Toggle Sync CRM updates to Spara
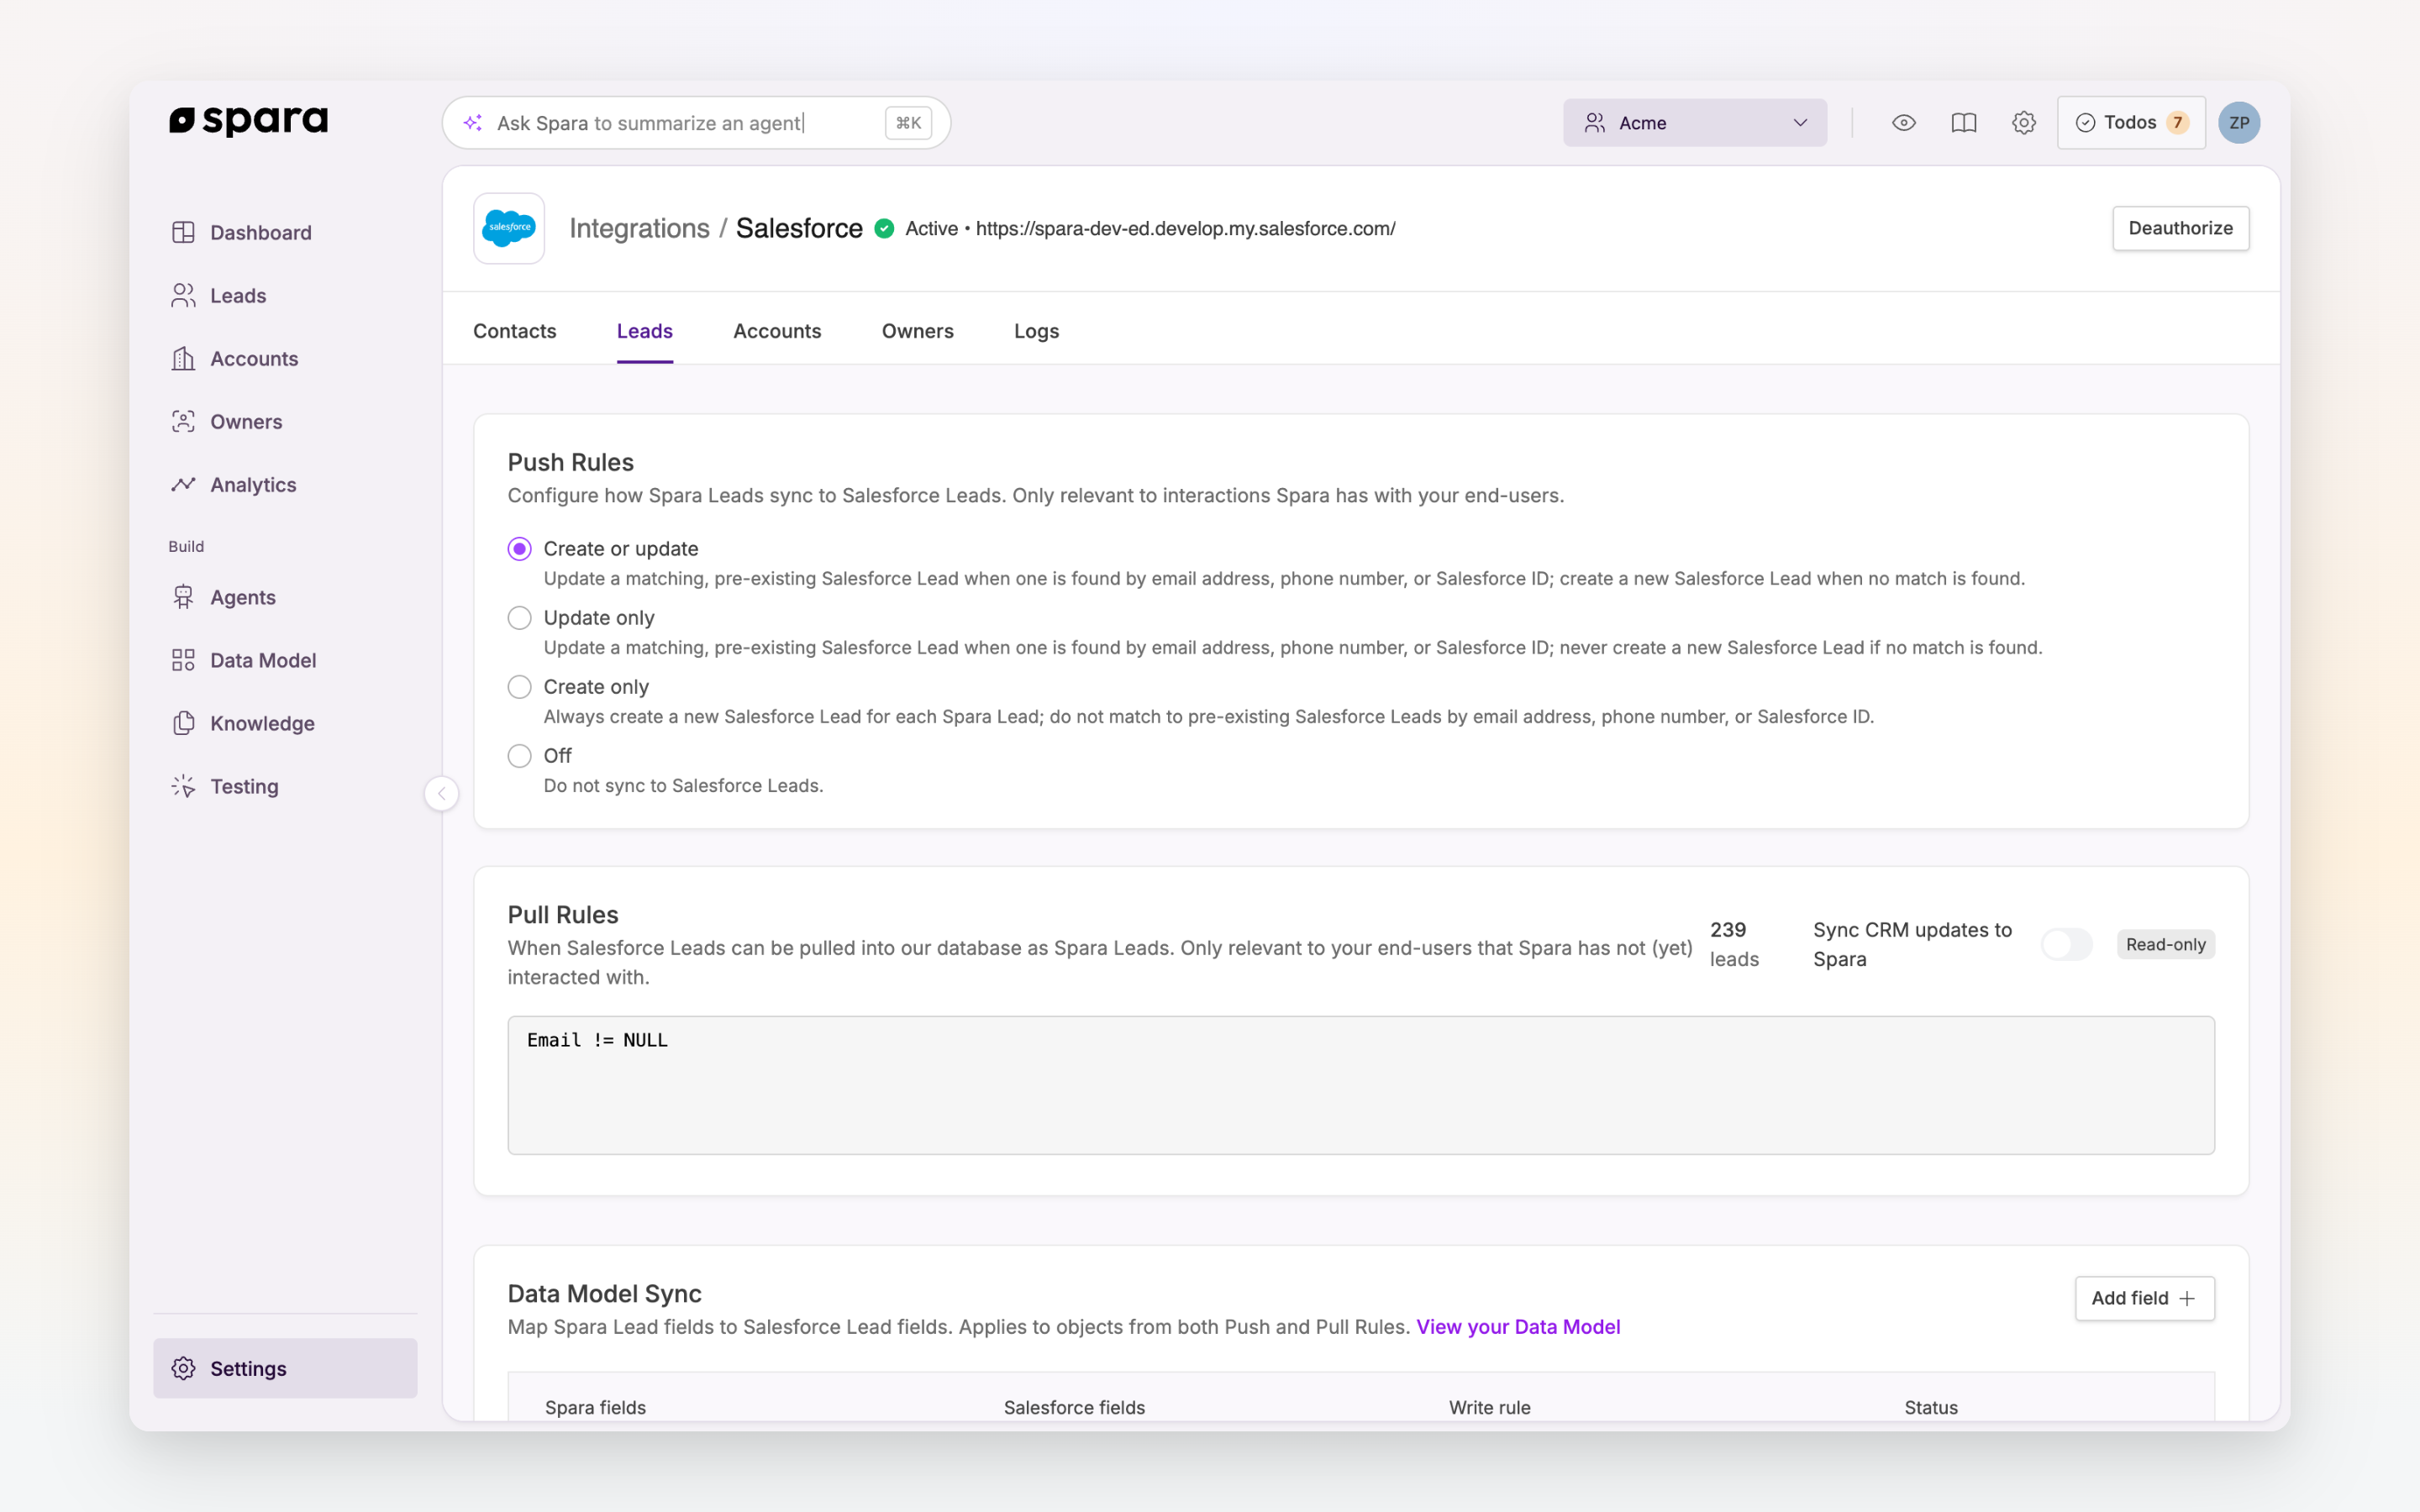 pyautogui.click(x=2067, y=944)
